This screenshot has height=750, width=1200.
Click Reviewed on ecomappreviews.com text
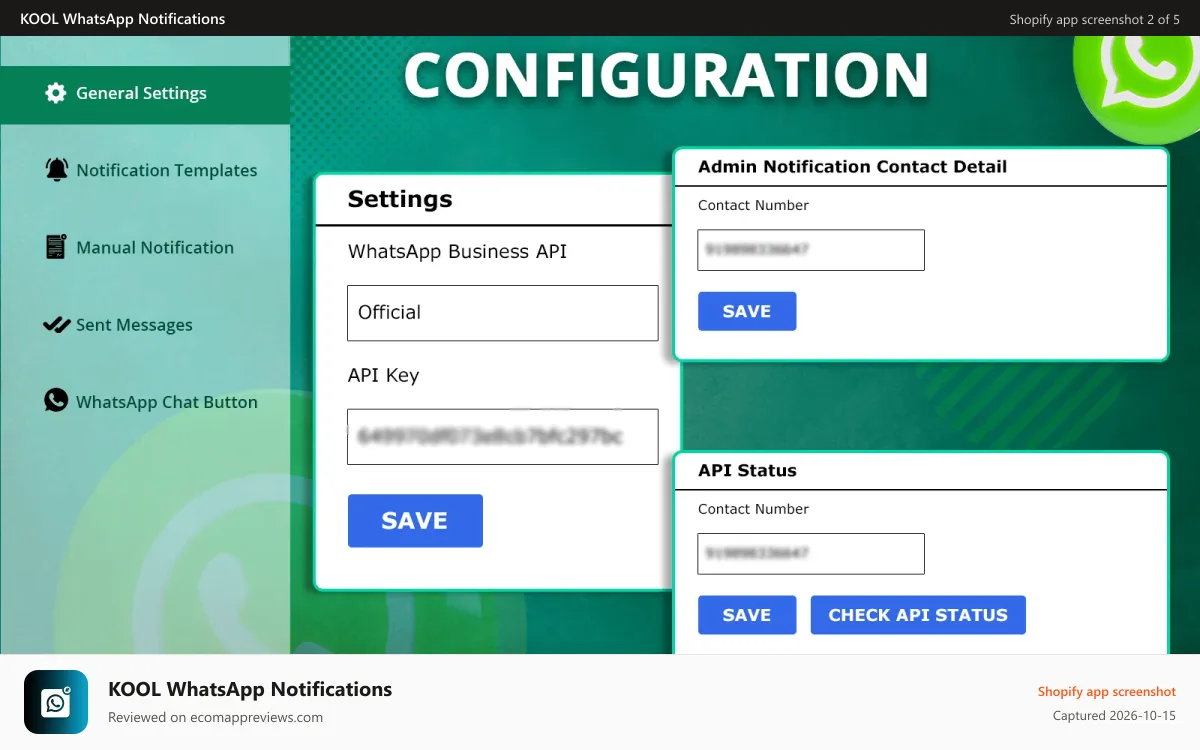[x=215, y=717]
